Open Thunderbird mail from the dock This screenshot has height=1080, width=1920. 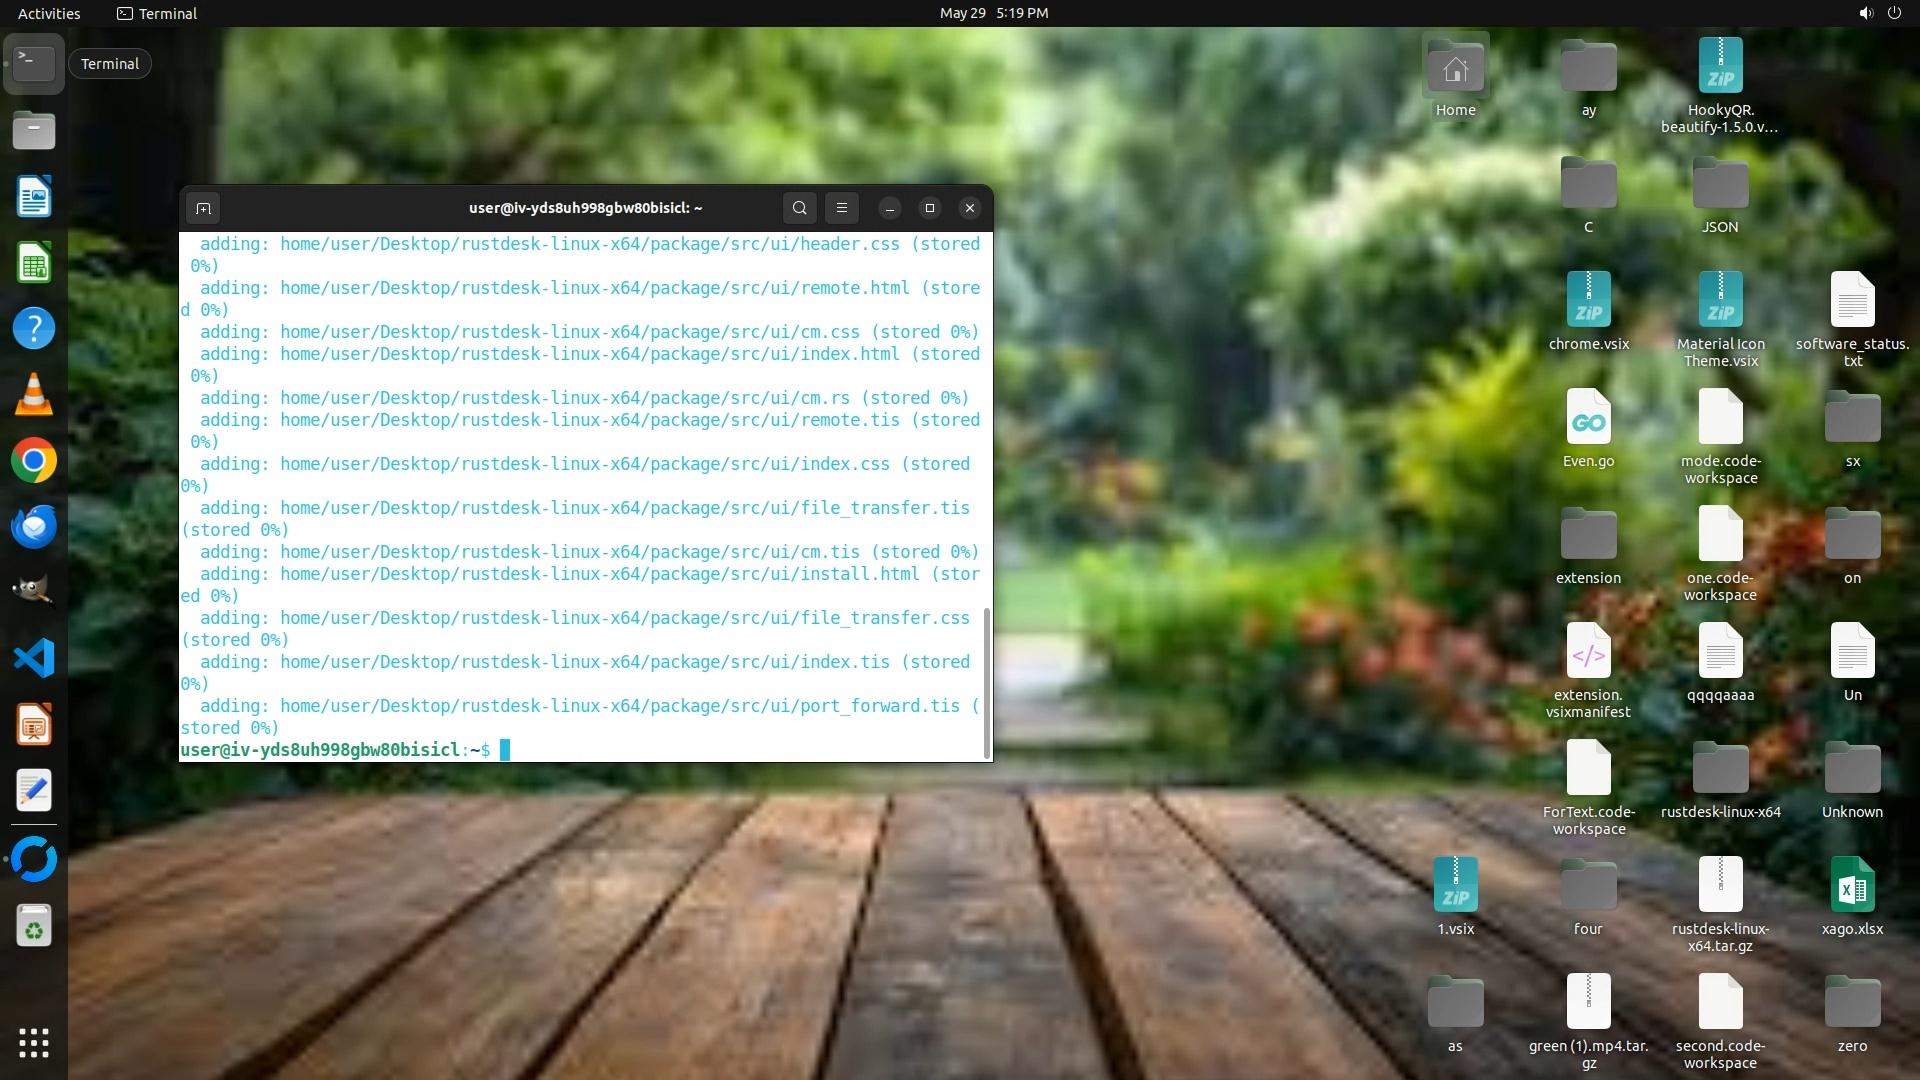(33, 527)
